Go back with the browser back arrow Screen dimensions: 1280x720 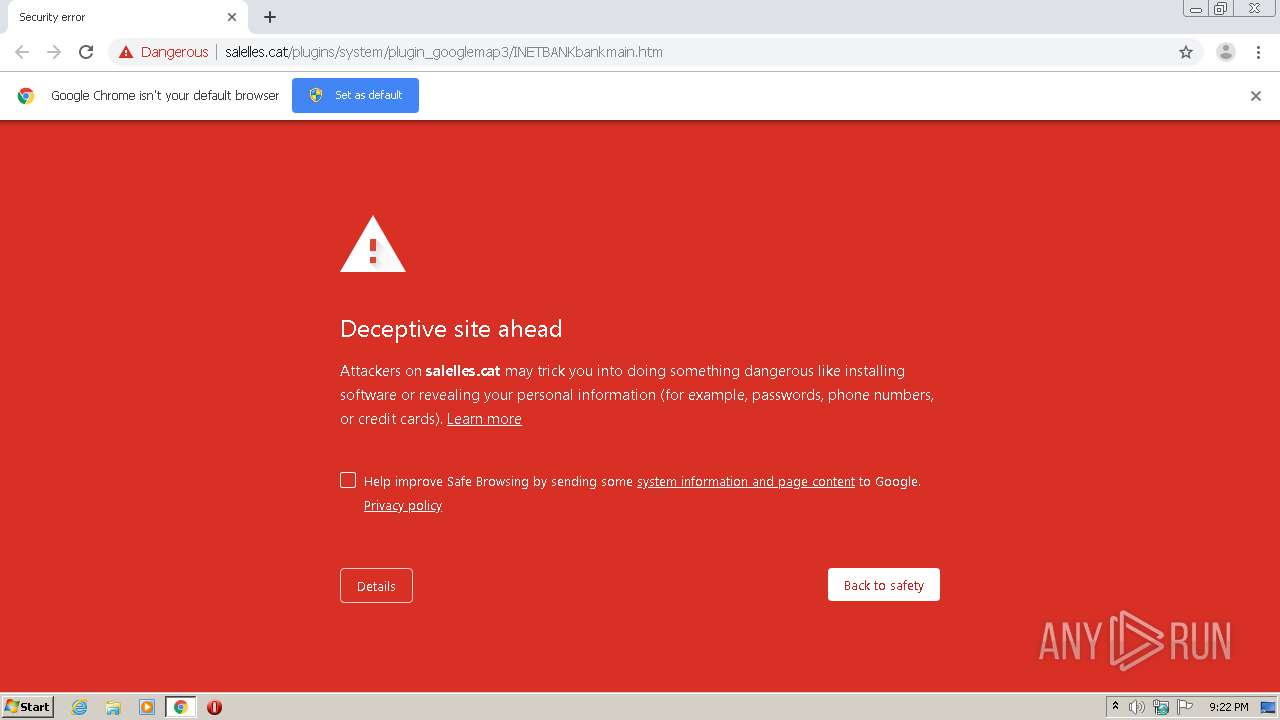point(22,52)
